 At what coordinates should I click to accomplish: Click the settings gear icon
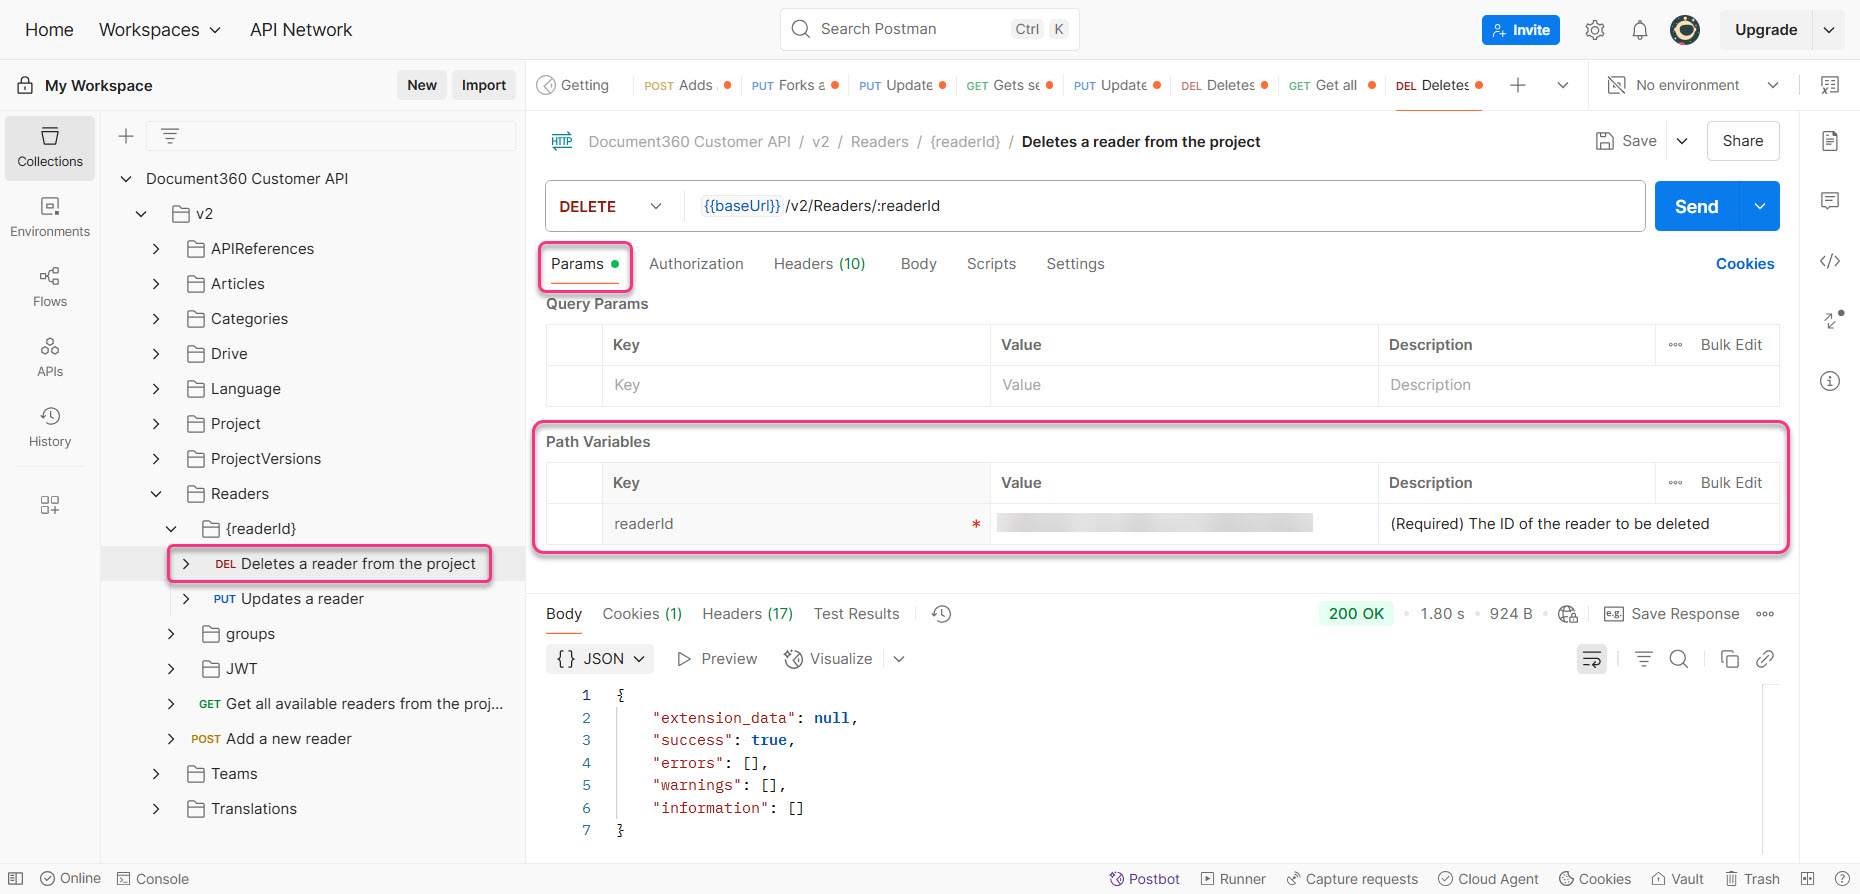tap(1595, 30)
